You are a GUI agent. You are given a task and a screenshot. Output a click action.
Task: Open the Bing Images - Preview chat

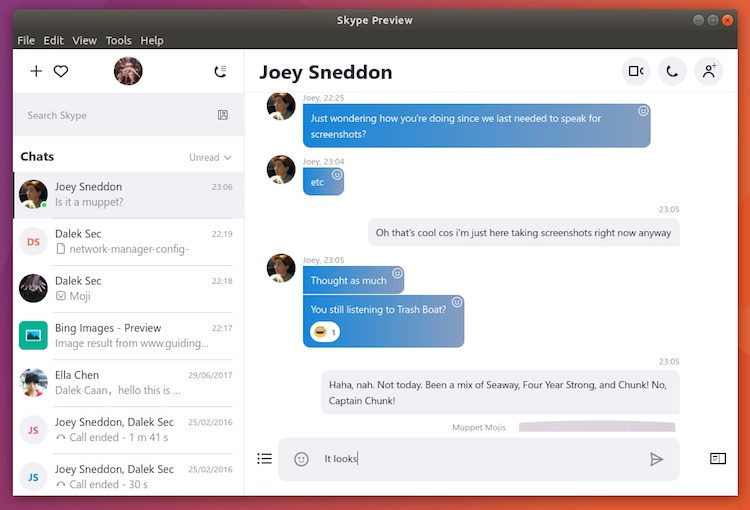(128, 335)
